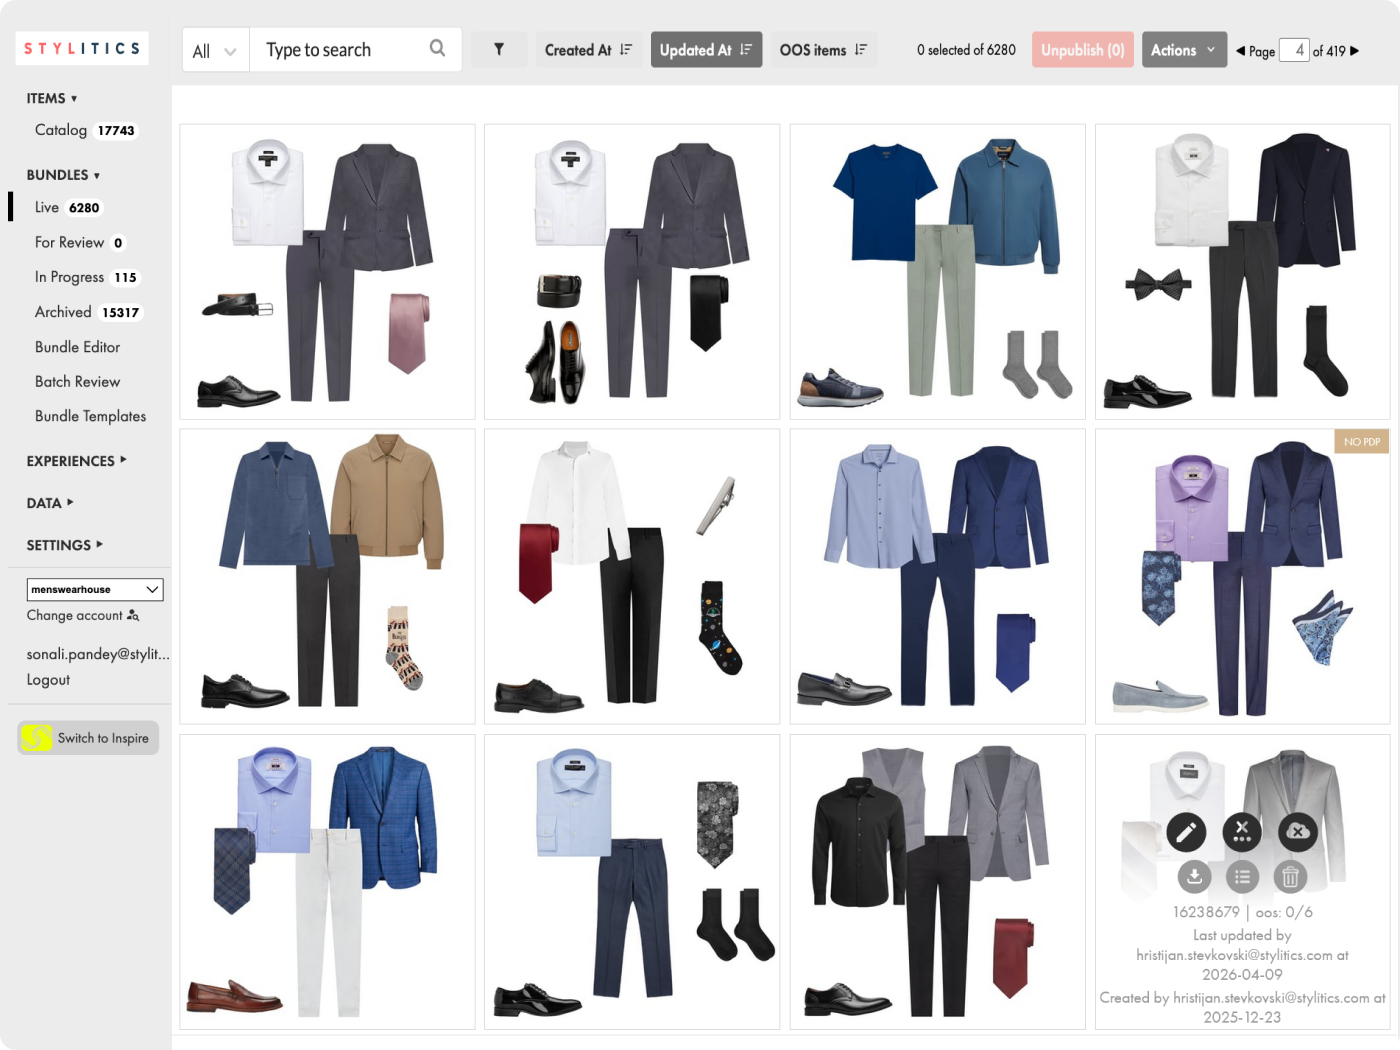Image resolution: width=1400 pixels, height=1050 pixels.
Task: Expand the EXPERIENCES sidebar section
Action: coord(76,461)
